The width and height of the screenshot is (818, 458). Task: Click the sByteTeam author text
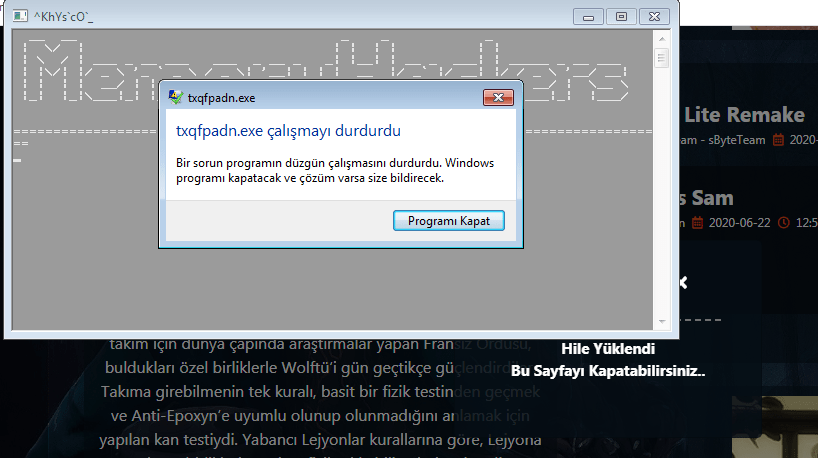pos(737,140)
